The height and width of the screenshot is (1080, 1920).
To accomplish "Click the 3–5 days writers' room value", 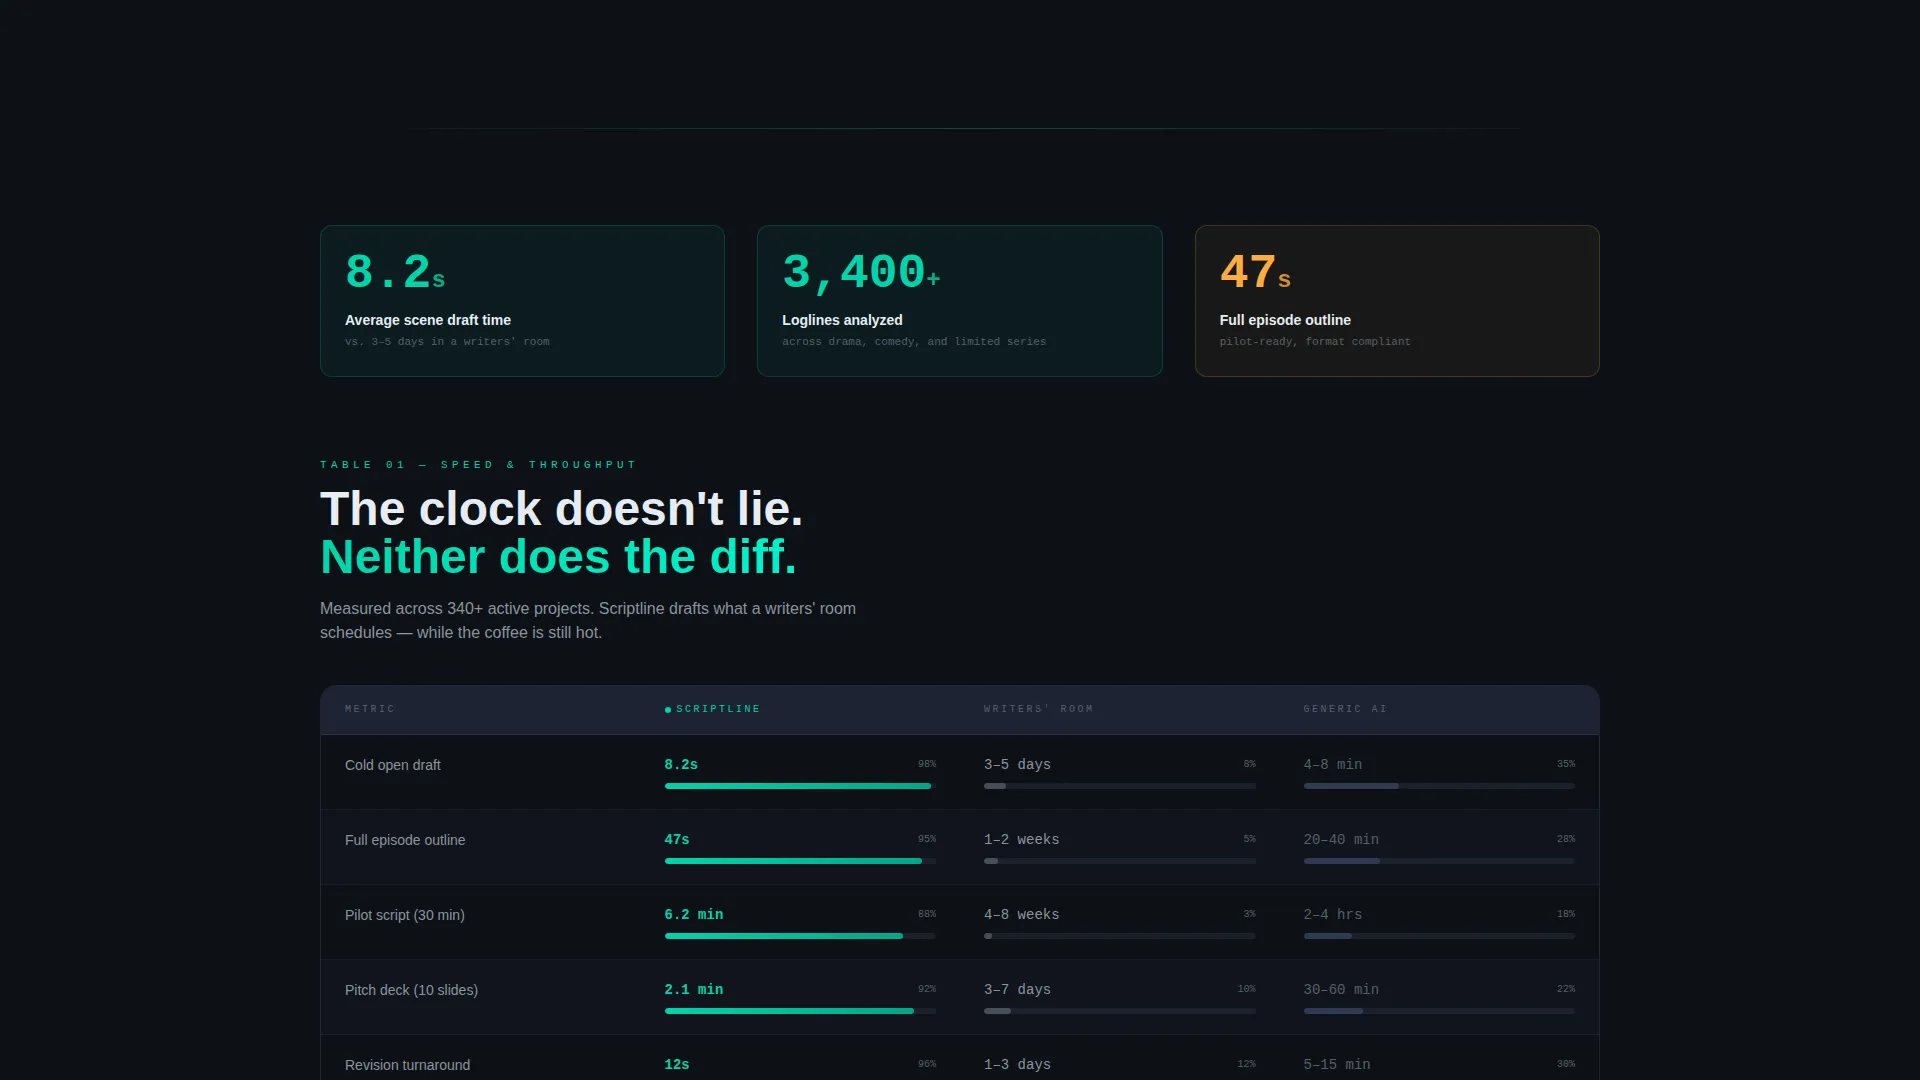I will point(1017,764).
